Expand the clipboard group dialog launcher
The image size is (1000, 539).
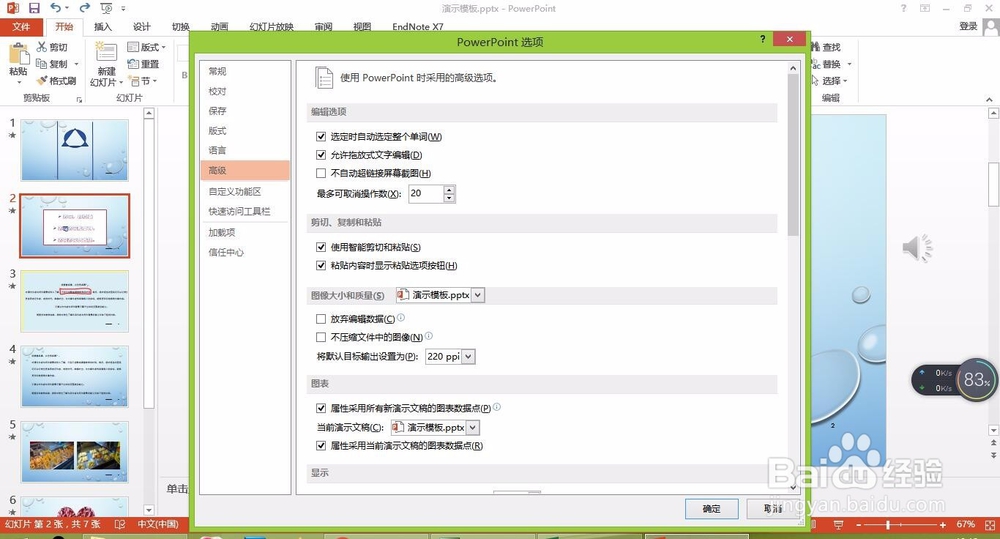[79, 100]
